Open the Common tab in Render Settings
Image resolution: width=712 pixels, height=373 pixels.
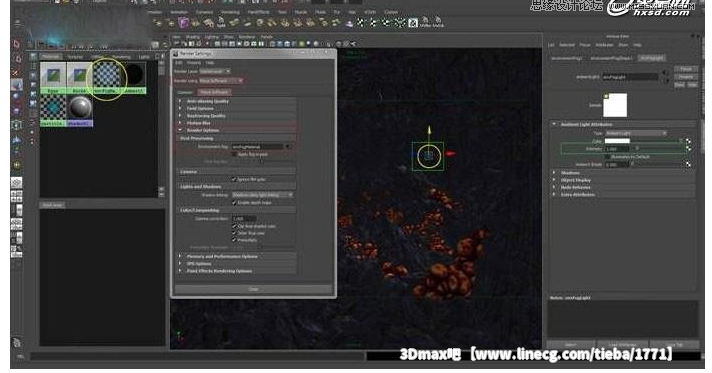[185, 92]
